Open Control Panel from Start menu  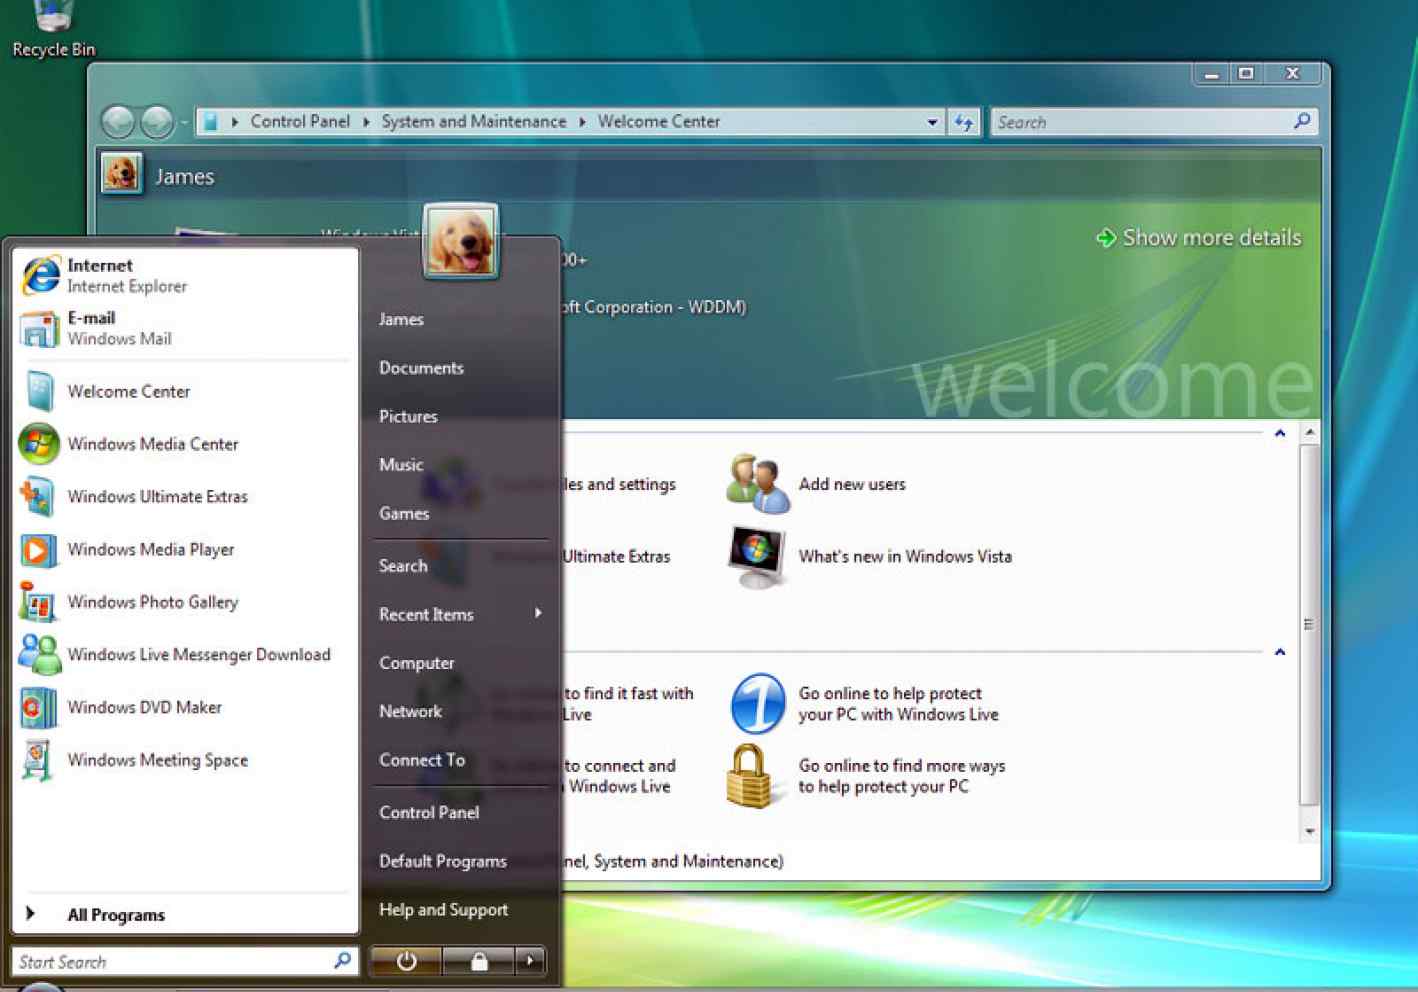pyautogui.click(x=429, y=812)
